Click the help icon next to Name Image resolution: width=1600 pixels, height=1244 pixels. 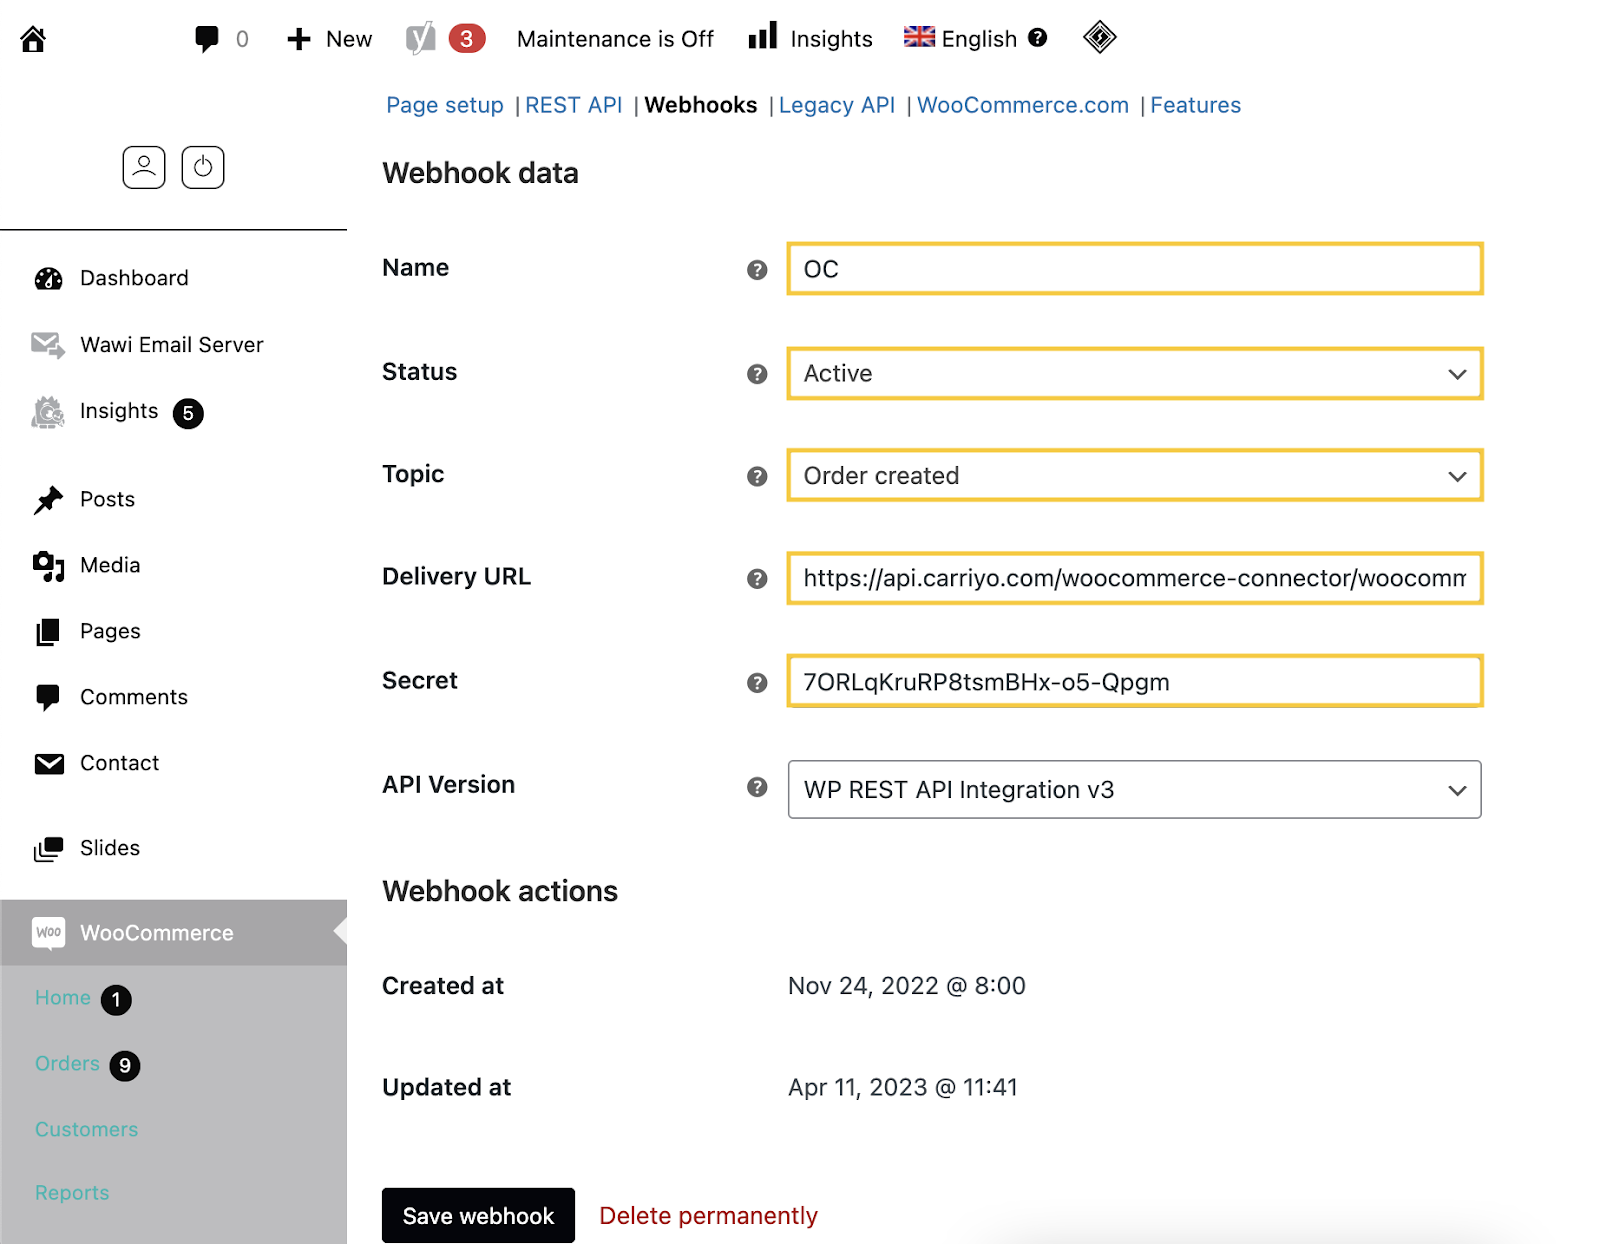click(x=757, y=270)
